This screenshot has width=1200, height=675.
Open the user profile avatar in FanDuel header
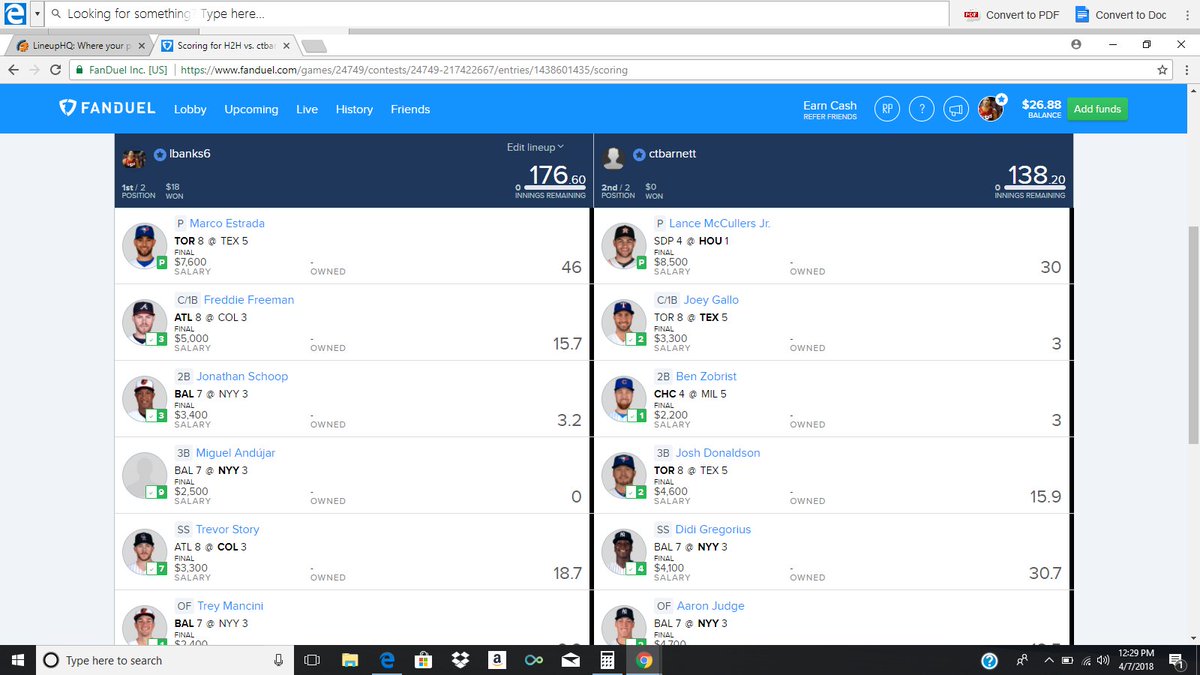pos(991,108)
